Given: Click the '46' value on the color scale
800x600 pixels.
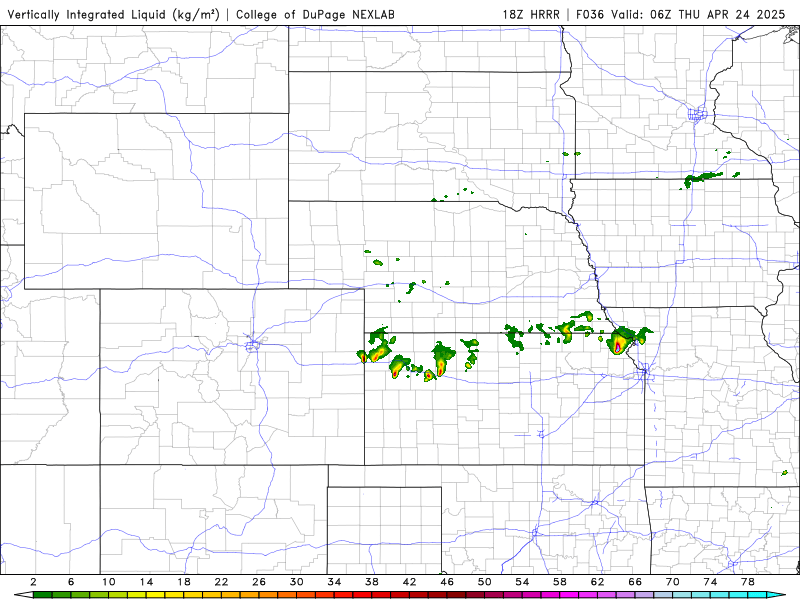Looking at the screenshot, I should click(447, 582).
